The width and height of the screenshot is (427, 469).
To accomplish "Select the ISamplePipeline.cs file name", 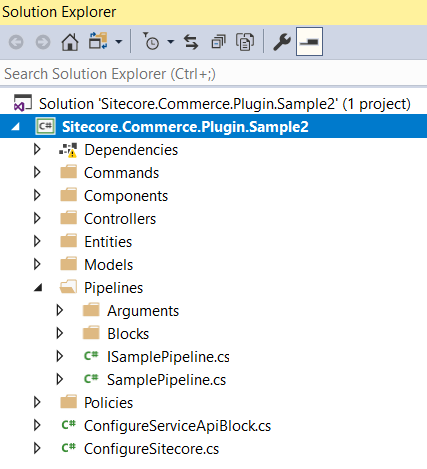I will click(168, 357).
